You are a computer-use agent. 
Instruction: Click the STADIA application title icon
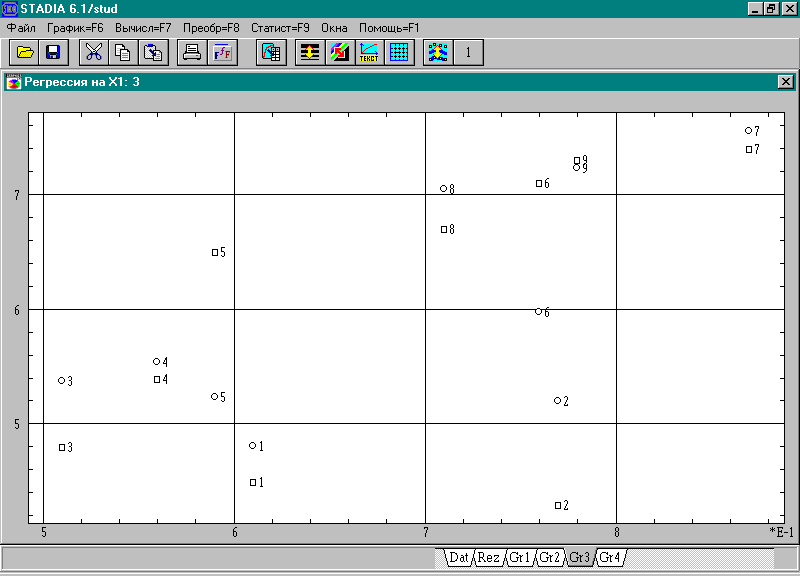10,9
